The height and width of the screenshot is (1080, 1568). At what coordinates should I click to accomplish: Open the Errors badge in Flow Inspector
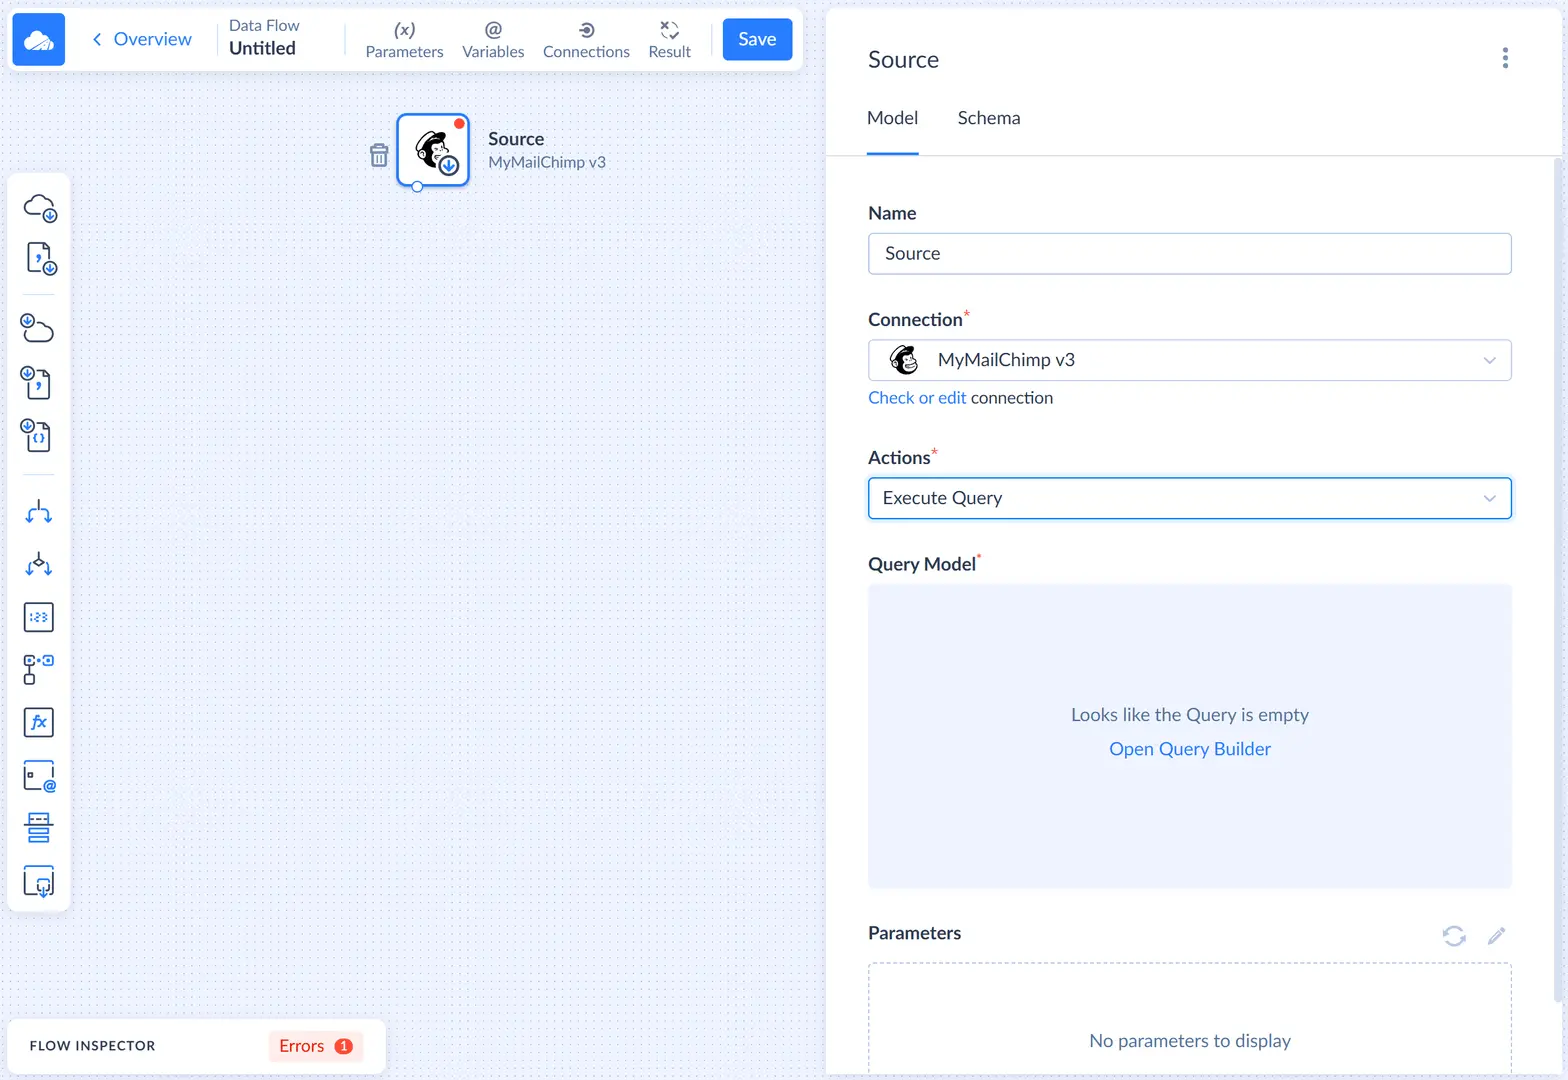(x=315, y=1046)
